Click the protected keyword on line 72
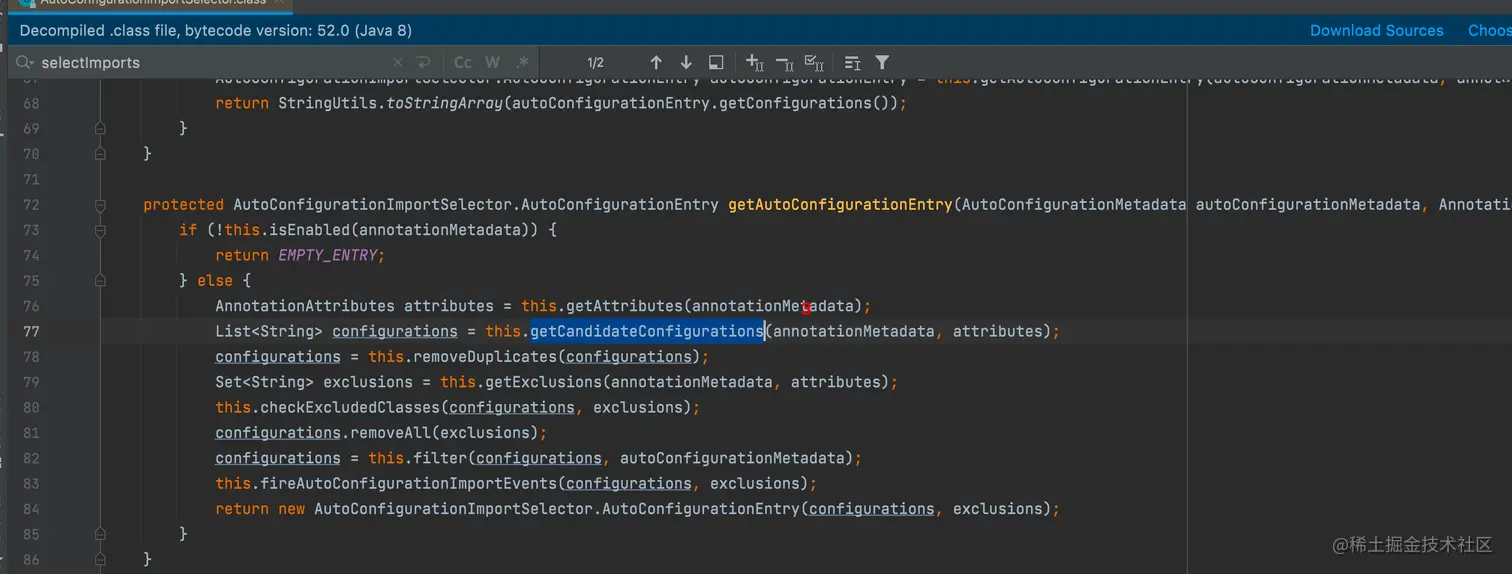1512x574 pixels. 184,205
